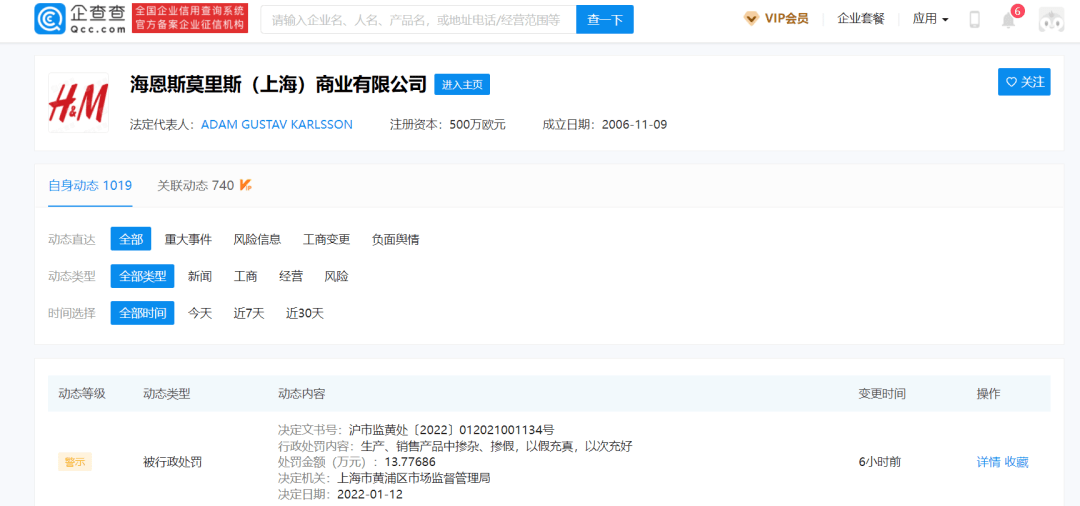Screen dimensions: 1080x506
Task: Open the mobile phone app icon
Action: point(974,19)
